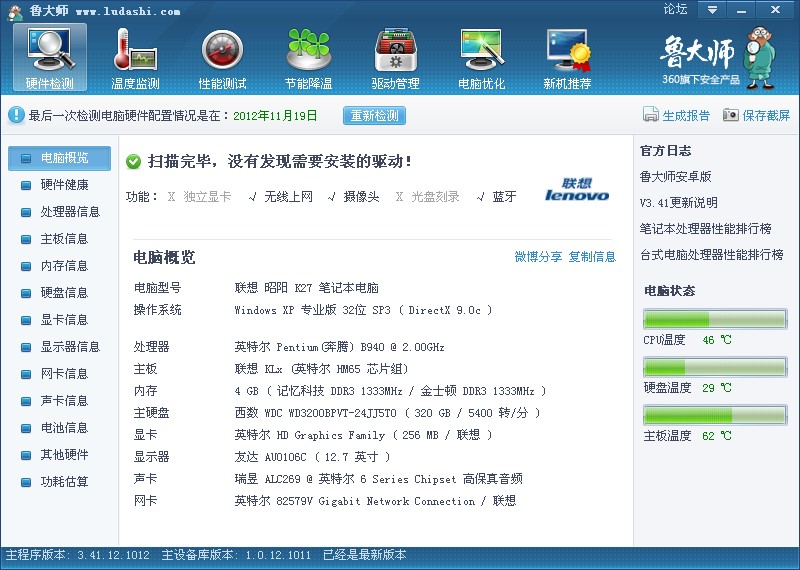Click the 硬盘温度 green progress bar
The image size is (800, 570).
(x=715, y=367)
